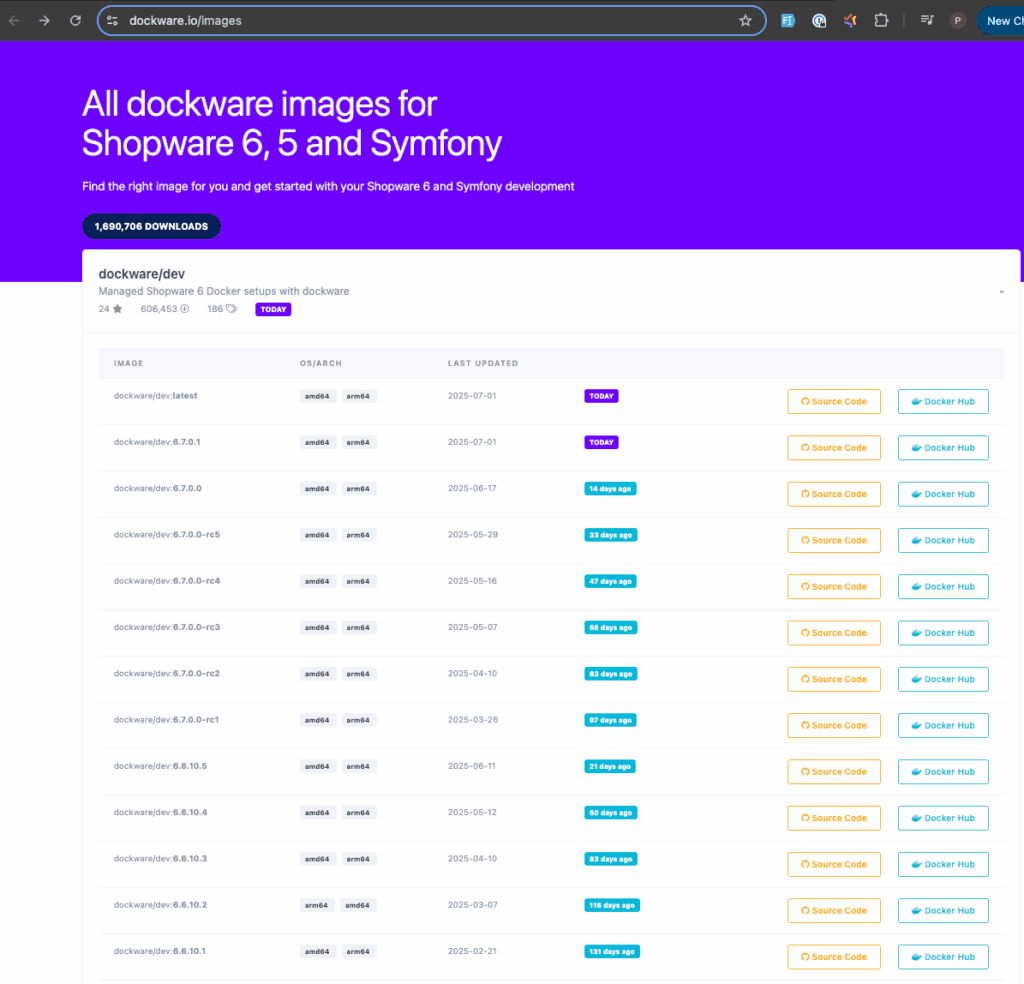Bookmark this page with the star icon
Viewport: 1024px width, 984px height.
click(x=745, y=20)
